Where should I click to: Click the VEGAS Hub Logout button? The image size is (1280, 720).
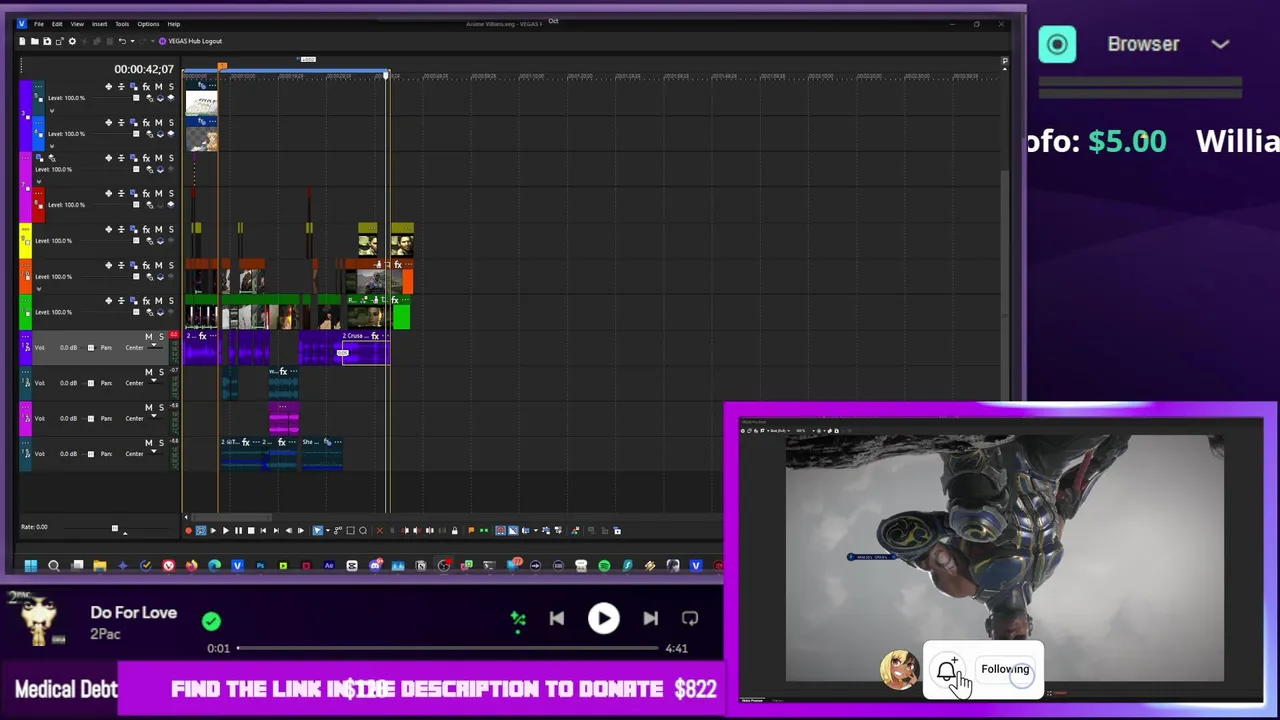click(190, 41)
